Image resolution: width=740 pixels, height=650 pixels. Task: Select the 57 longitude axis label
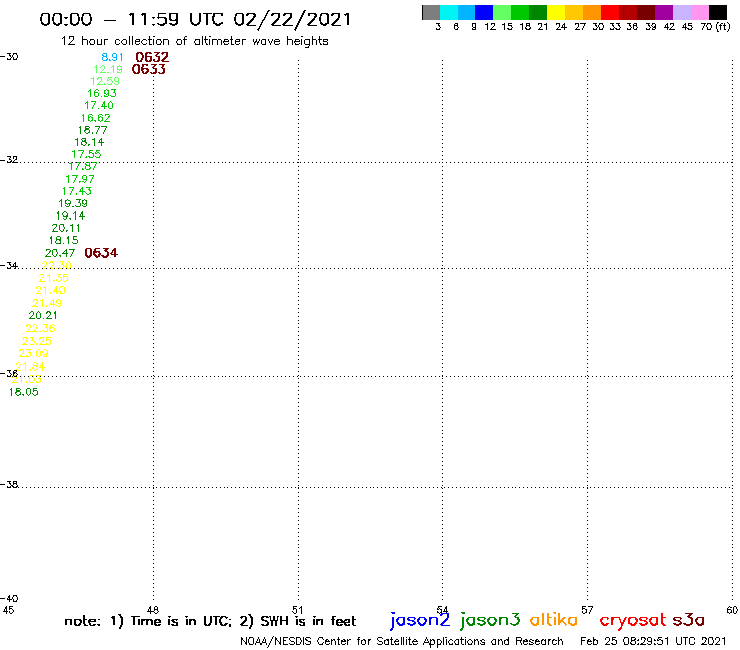tap(587, 610)
